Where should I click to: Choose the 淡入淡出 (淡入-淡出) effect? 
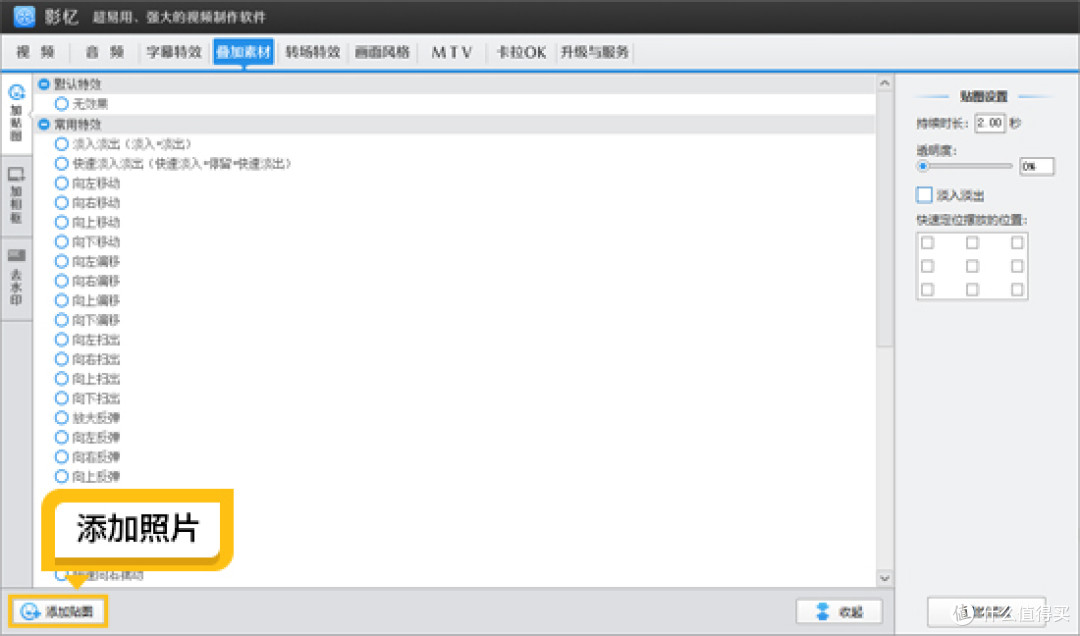(x=61, y=144)
